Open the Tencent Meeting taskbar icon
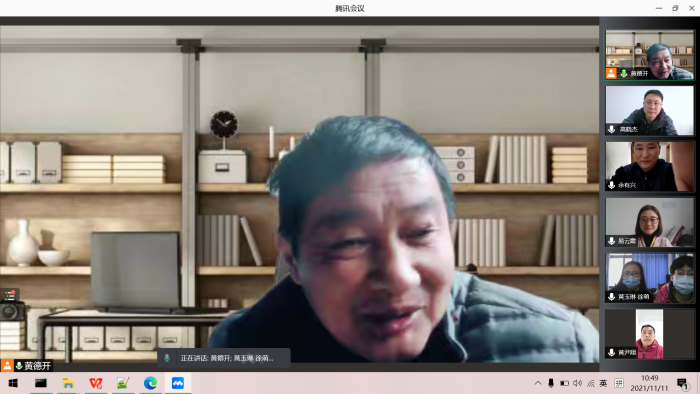This screenshot has height=394, width=700. pyautogui.click(x=178, y=383)
